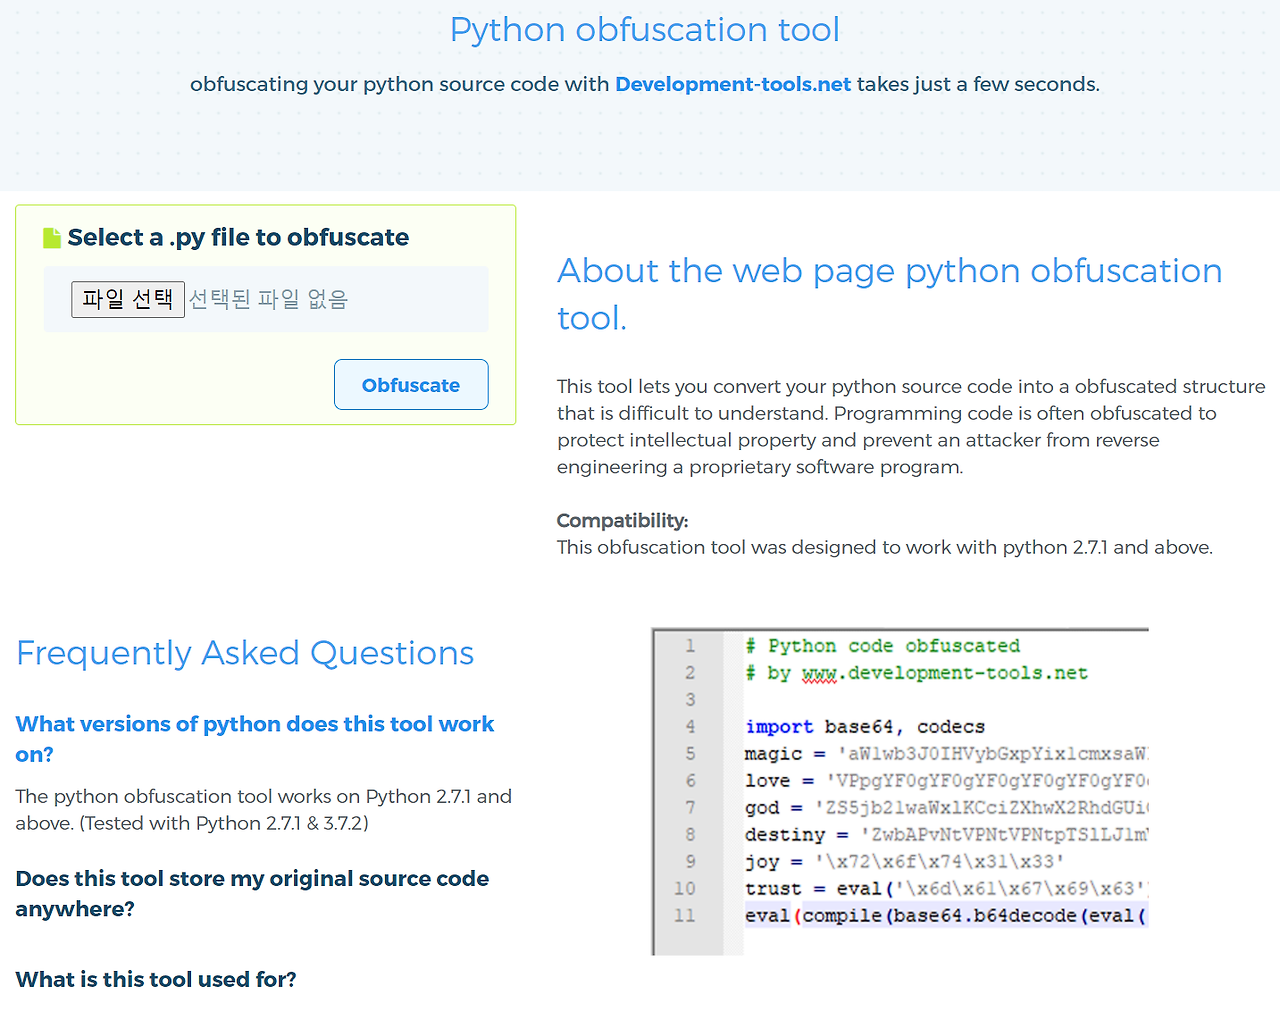
Task: Click the '파일 선택' file chooser button
Action: [x=128, y=299]
